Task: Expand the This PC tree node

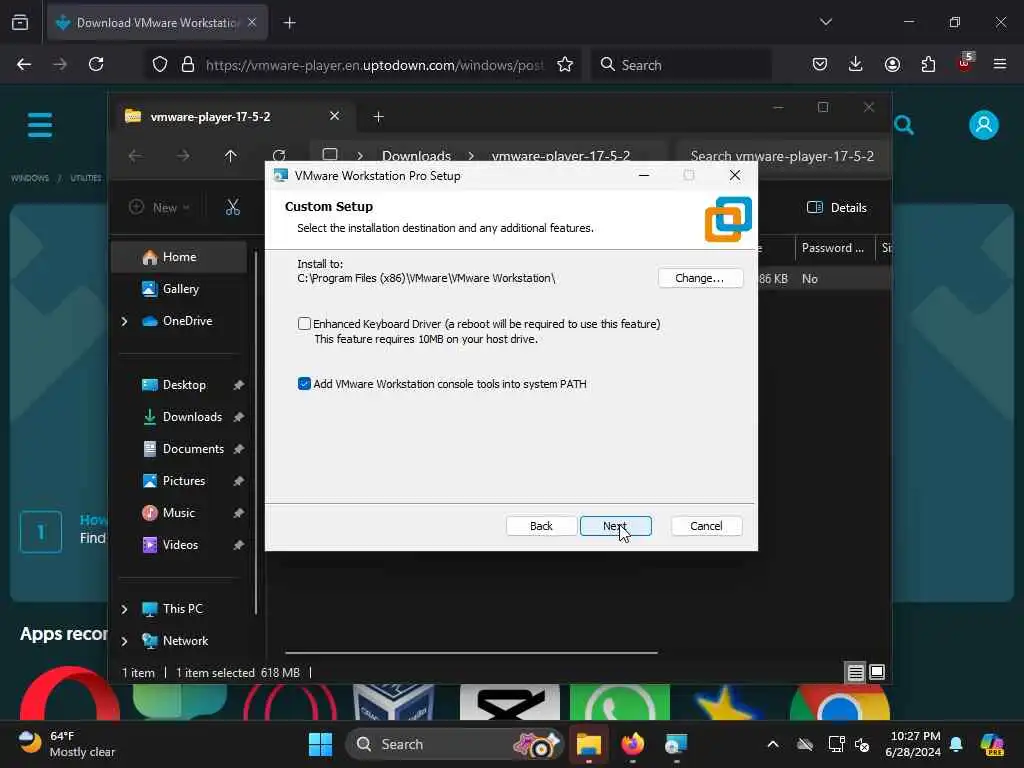Action: click(124, 609)
